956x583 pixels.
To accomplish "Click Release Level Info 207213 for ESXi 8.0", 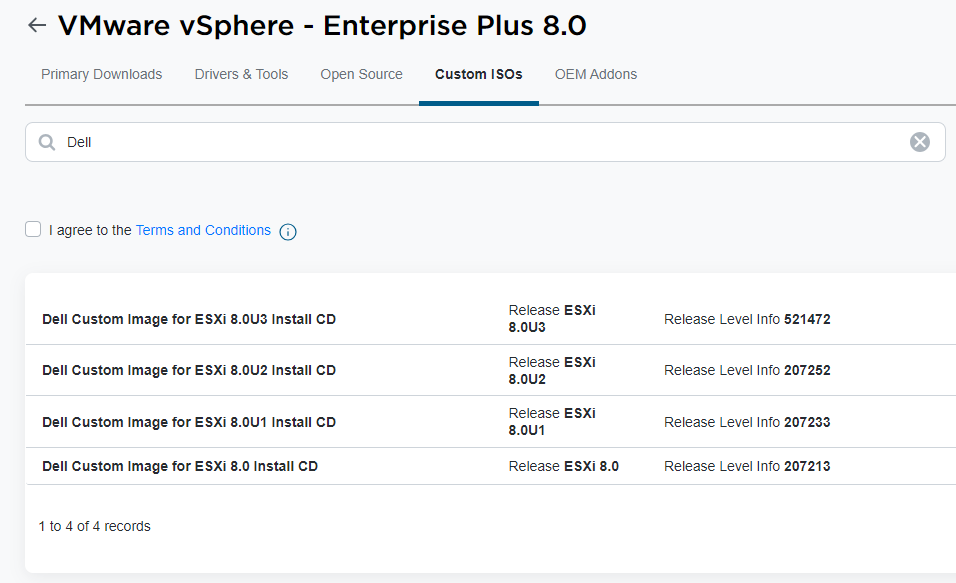I will pos(747,465).
